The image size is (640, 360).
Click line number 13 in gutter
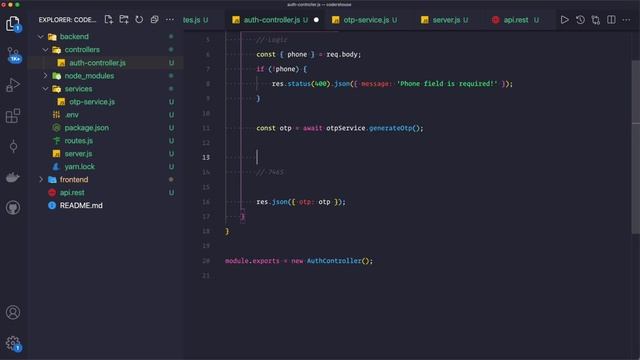[206, 158]
